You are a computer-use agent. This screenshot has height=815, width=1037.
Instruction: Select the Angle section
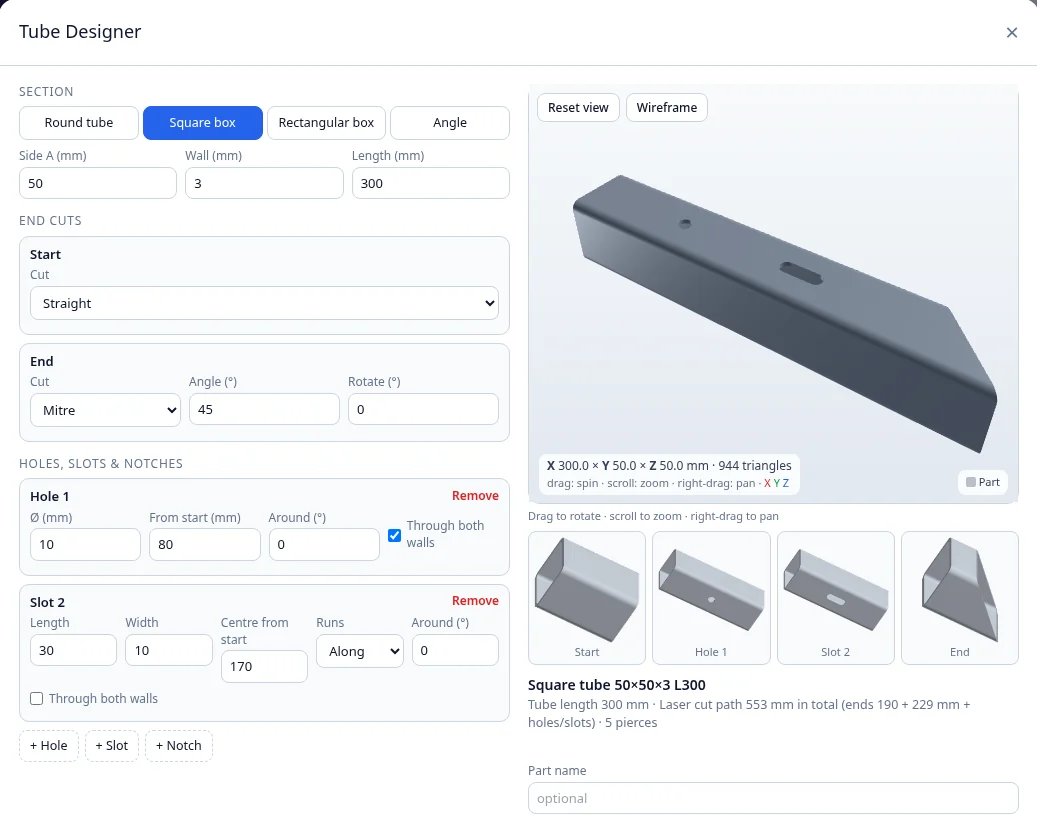(450, 123)
